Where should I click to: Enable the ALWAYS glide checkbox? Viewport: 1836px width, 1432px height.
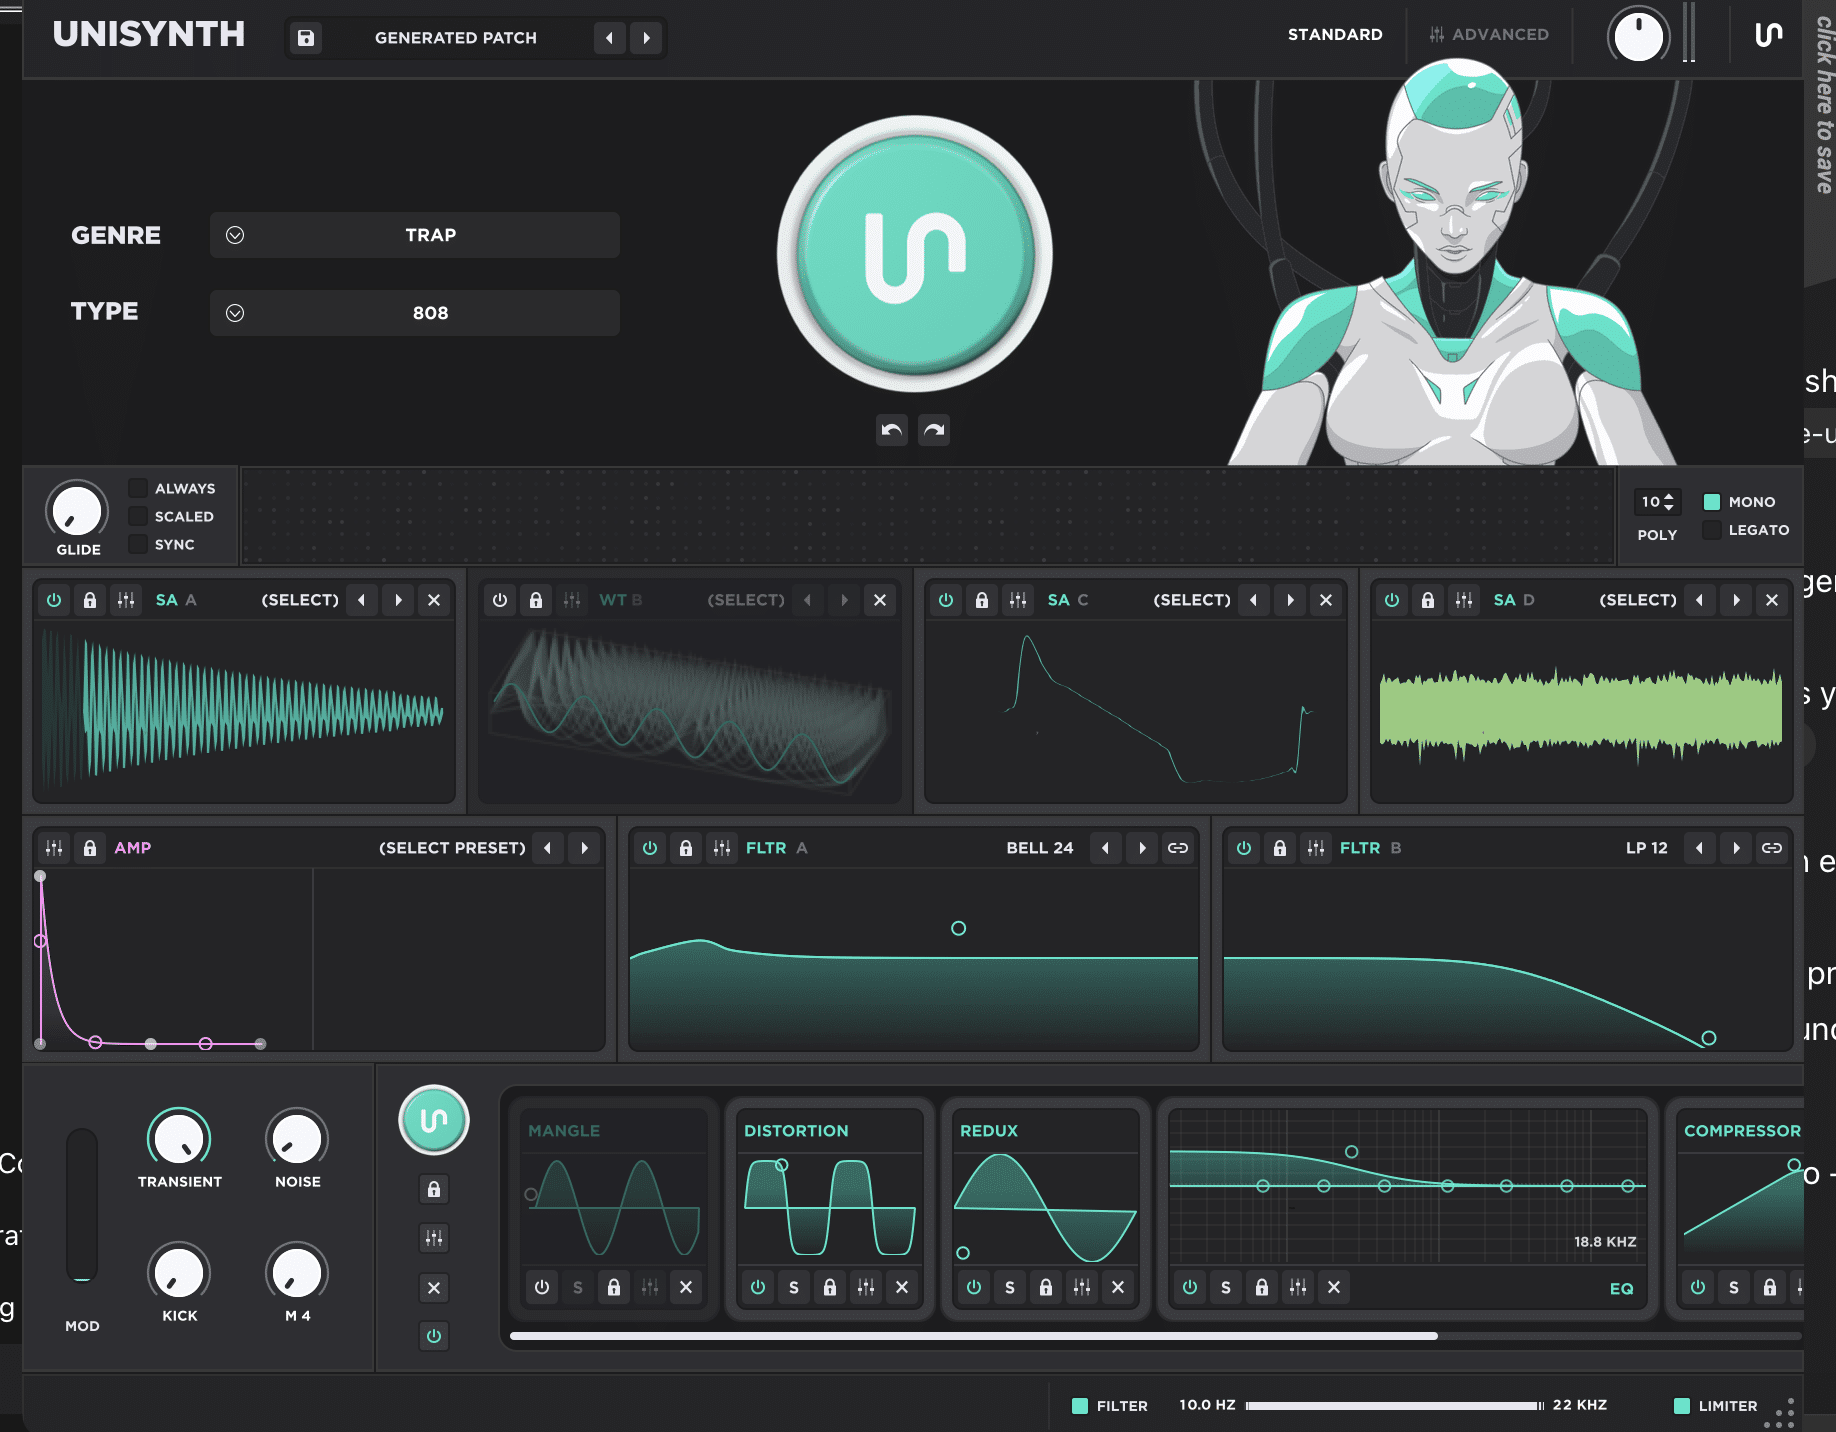coord(138,488)
